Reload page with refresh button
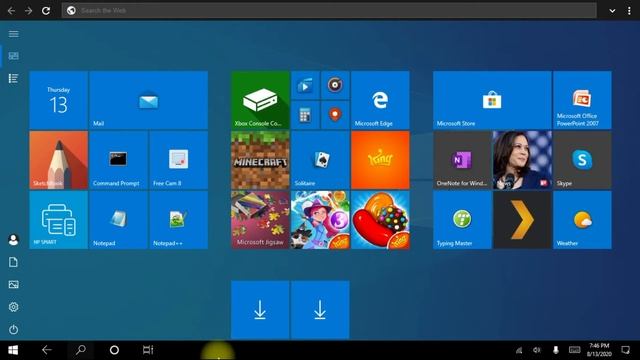The width and height of the screenshot is (640, 360). click(46, 11)
